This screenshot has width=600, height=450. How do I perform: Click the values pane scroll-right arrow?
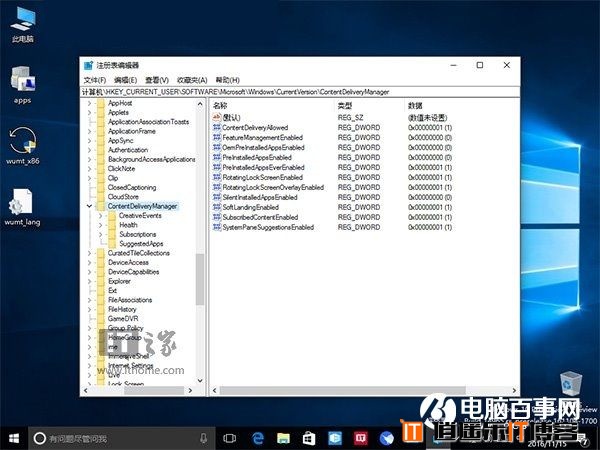[x=514, y=390]
